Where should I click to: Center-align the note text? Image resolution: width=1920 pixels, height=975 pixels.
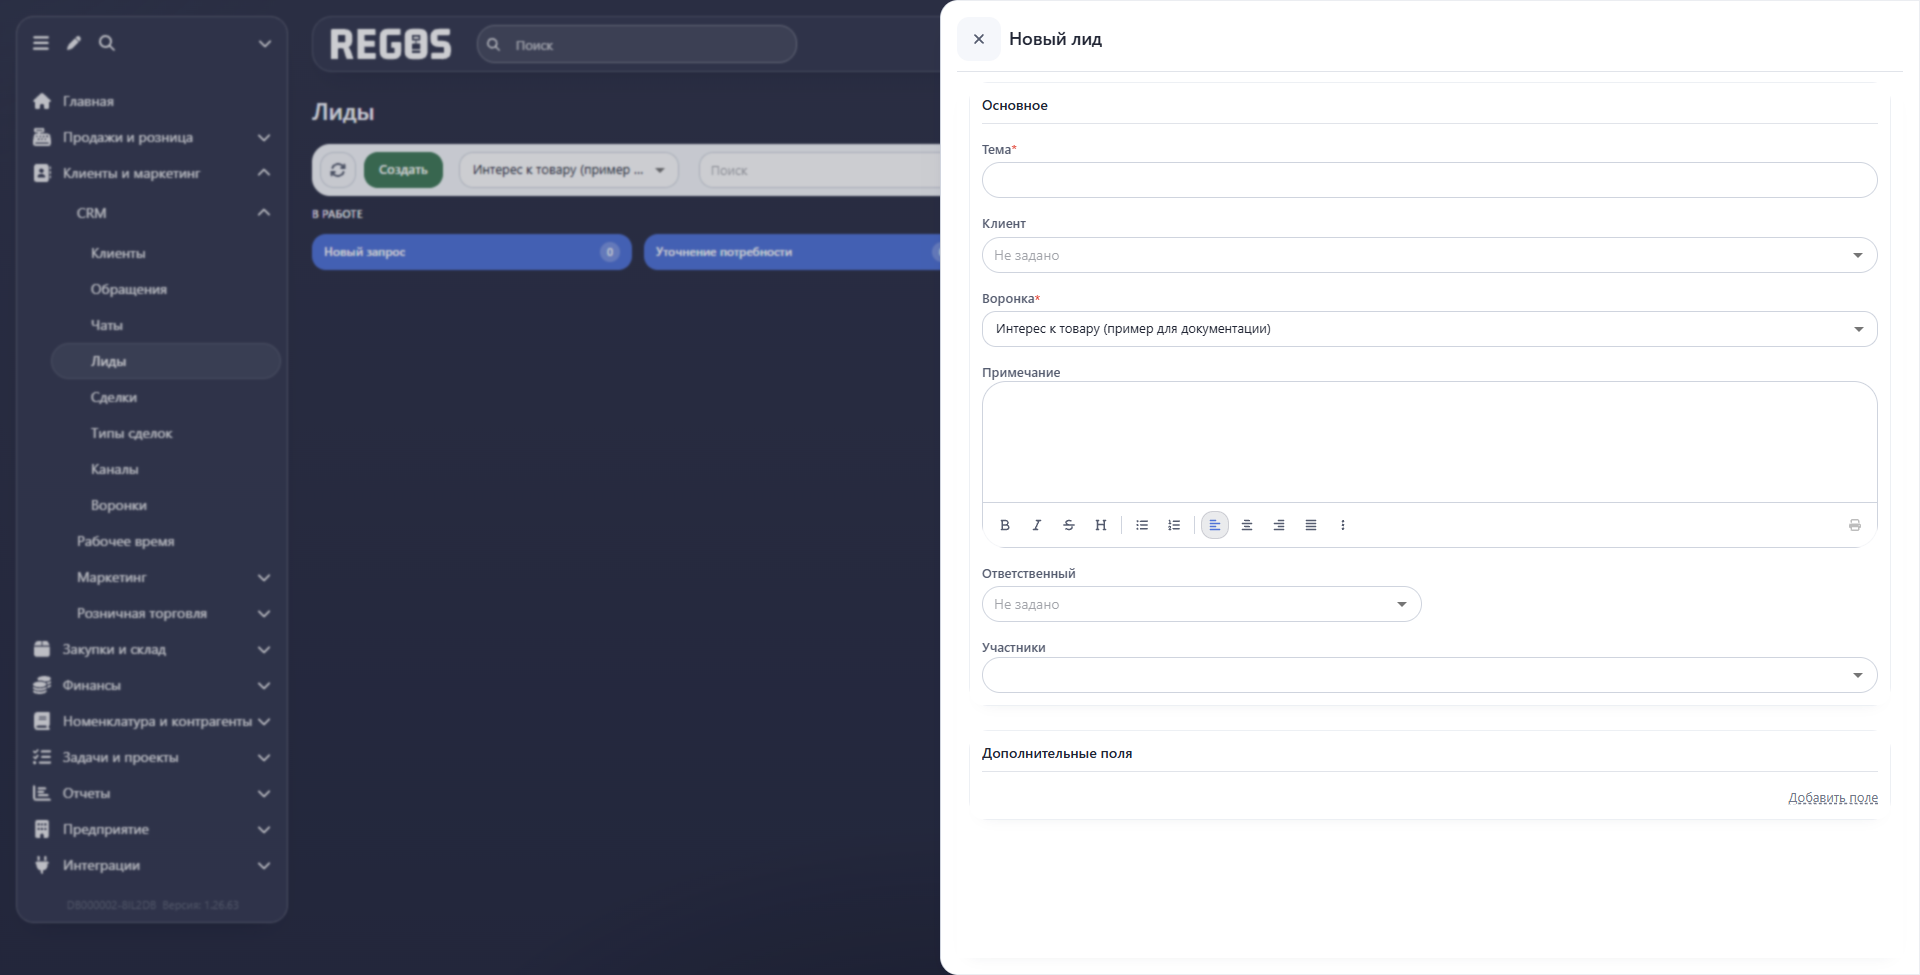tap(1247, 525)
